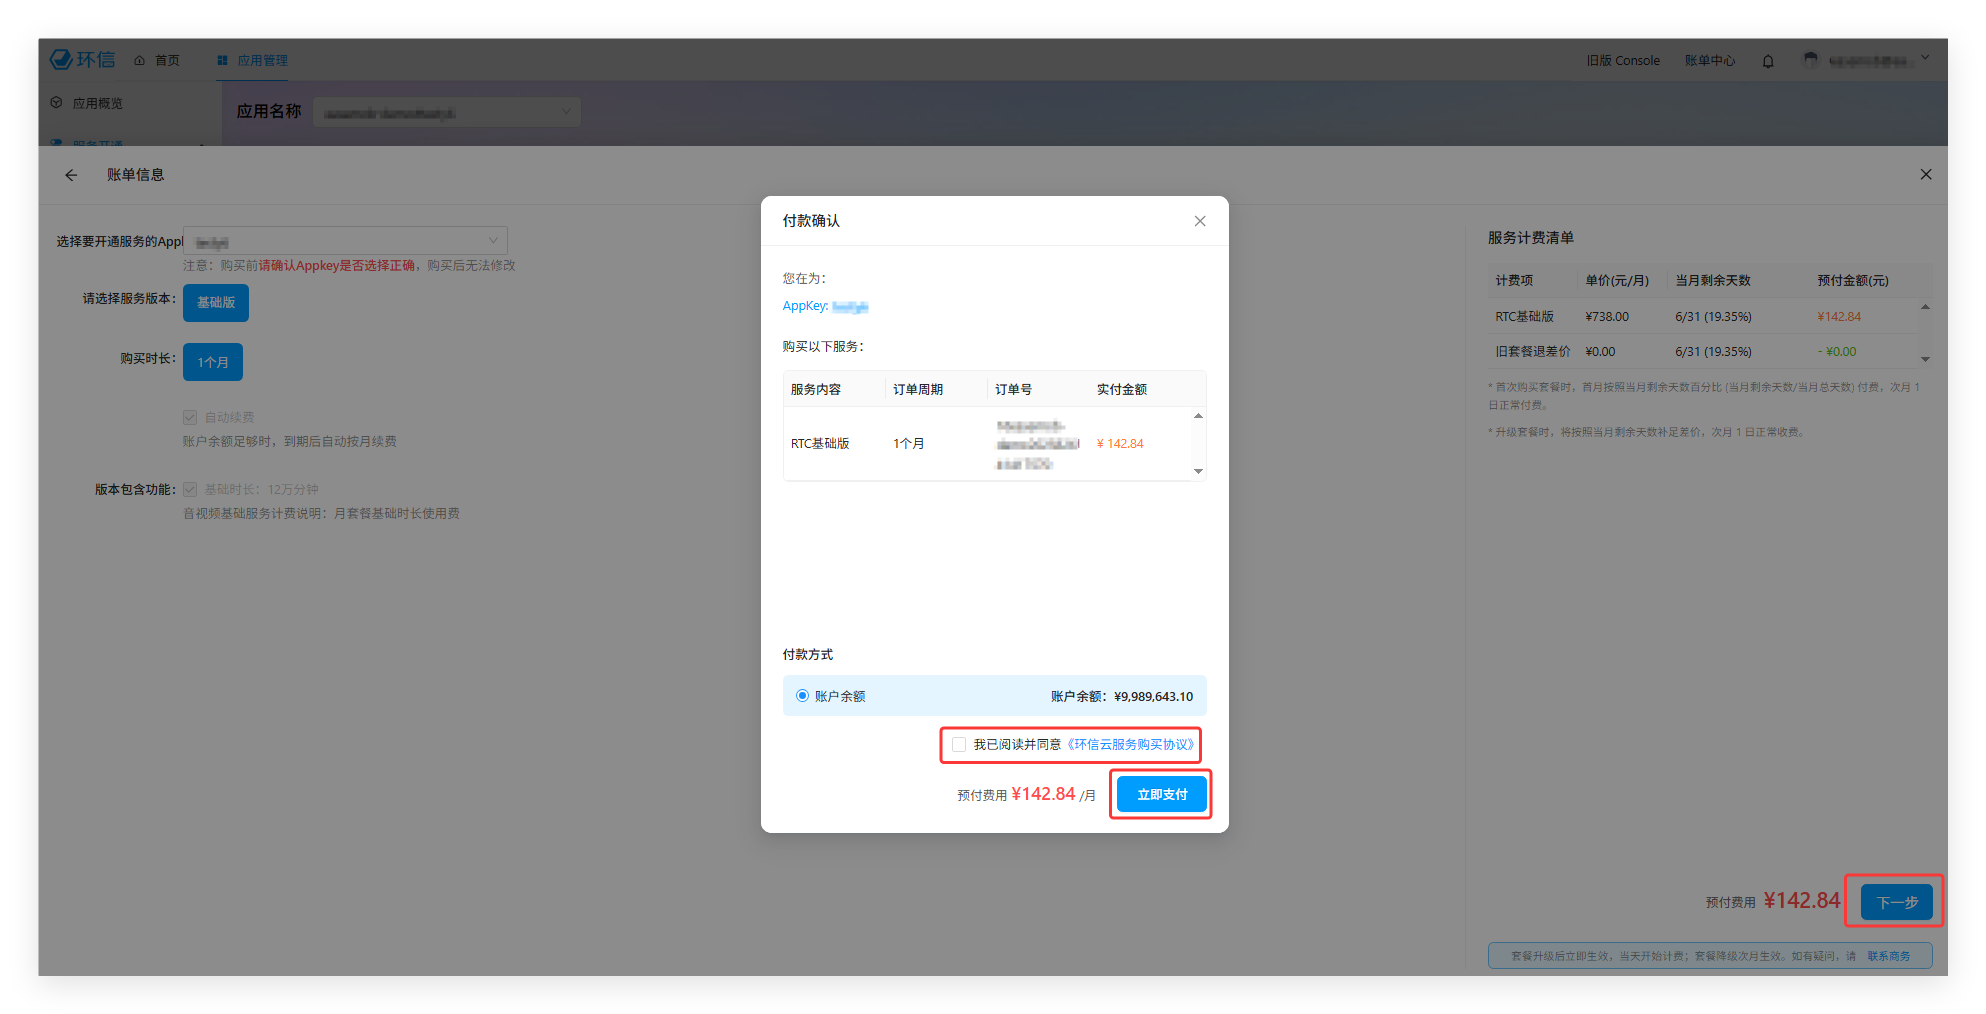Close the 付款确认 dialog with X
Image resolution: width=1986 pixels, height=1014 pixels.
[x=1200, y=221]
